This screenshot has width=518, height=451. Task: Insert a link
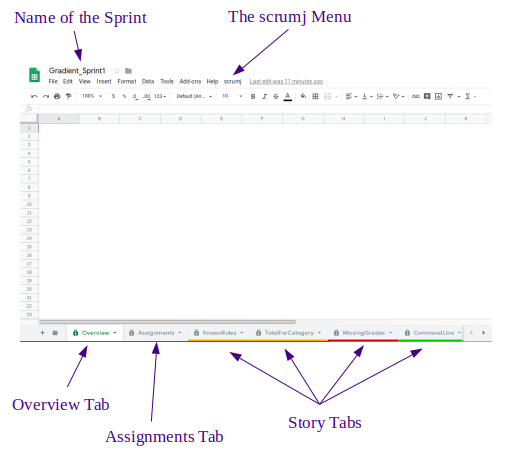415,96
